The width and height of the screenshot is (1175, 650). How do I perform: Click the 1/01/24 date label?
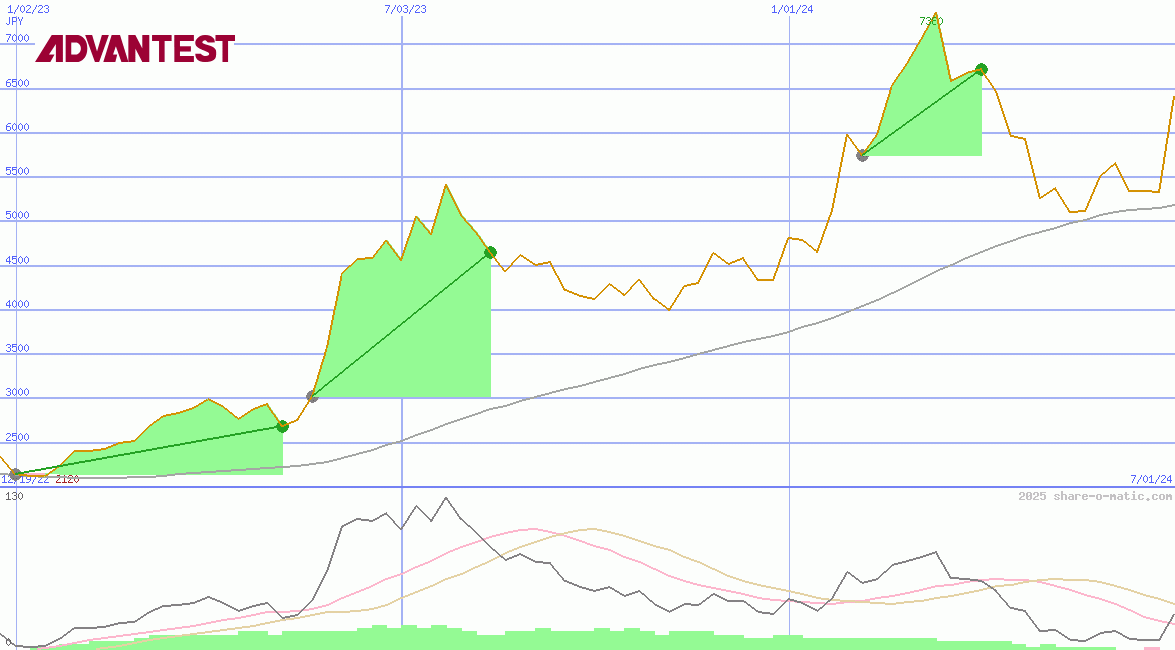pyautogui.click(x=792, y=9)
